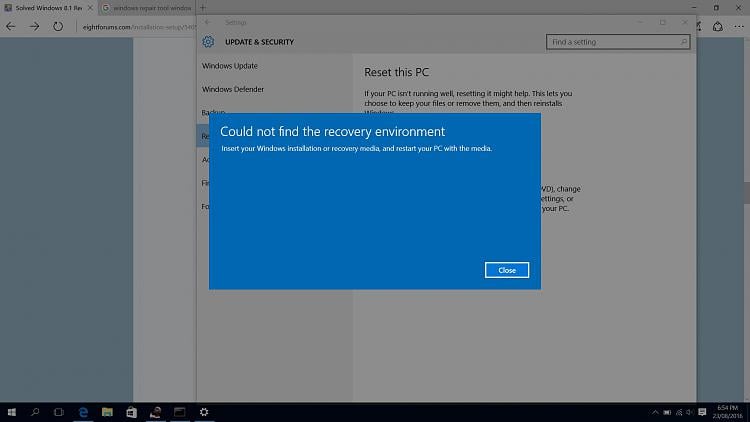Viewport: 750px width, 422px height.
Task: Go back in Edge browser
Action: click(x=11, y=27)
